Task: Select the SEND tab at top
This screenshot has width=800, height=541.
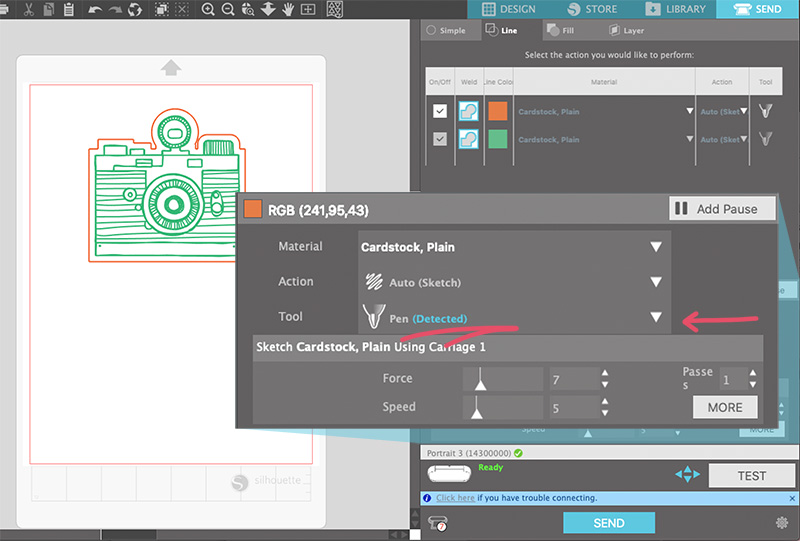Action: click(x=758, y=9)
